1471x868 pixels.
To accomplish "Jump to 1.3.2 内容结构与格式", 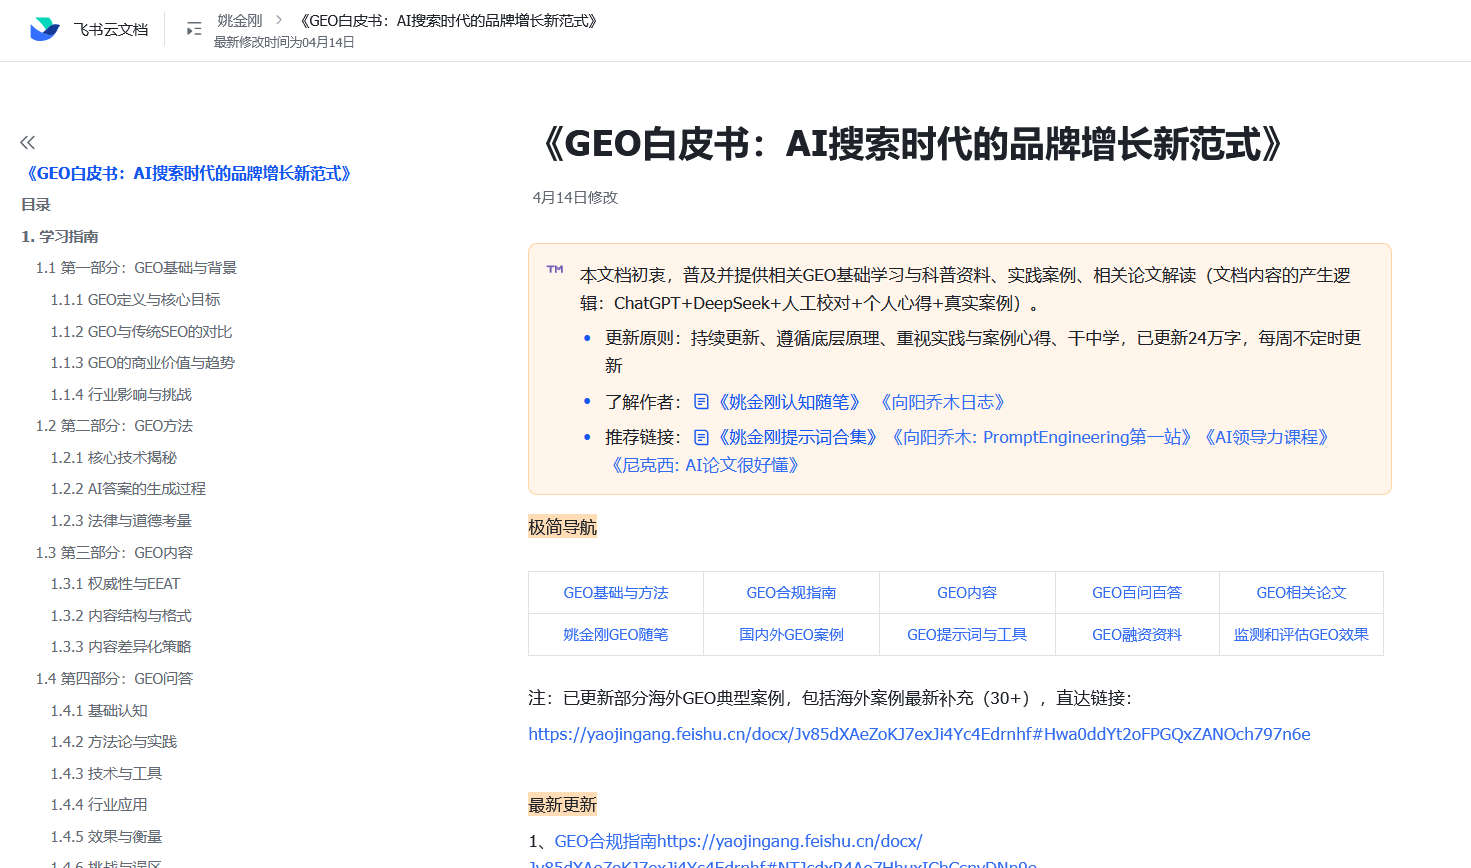I will coord(121,616).
